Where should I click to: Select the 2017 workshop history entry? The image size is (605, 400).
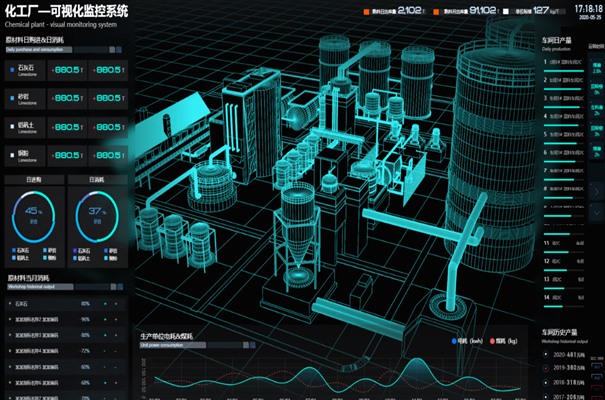point(564,396)
